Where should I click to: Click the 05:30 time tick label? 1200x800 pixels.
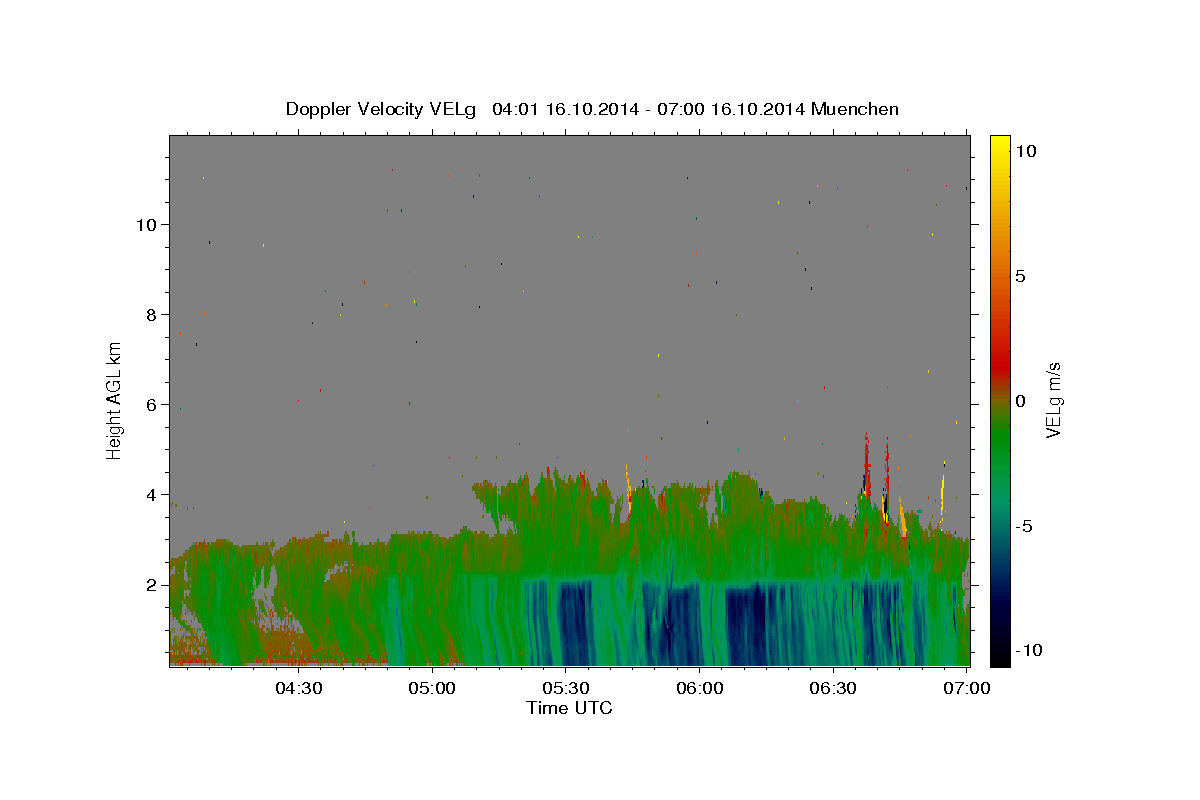(566, 688)
